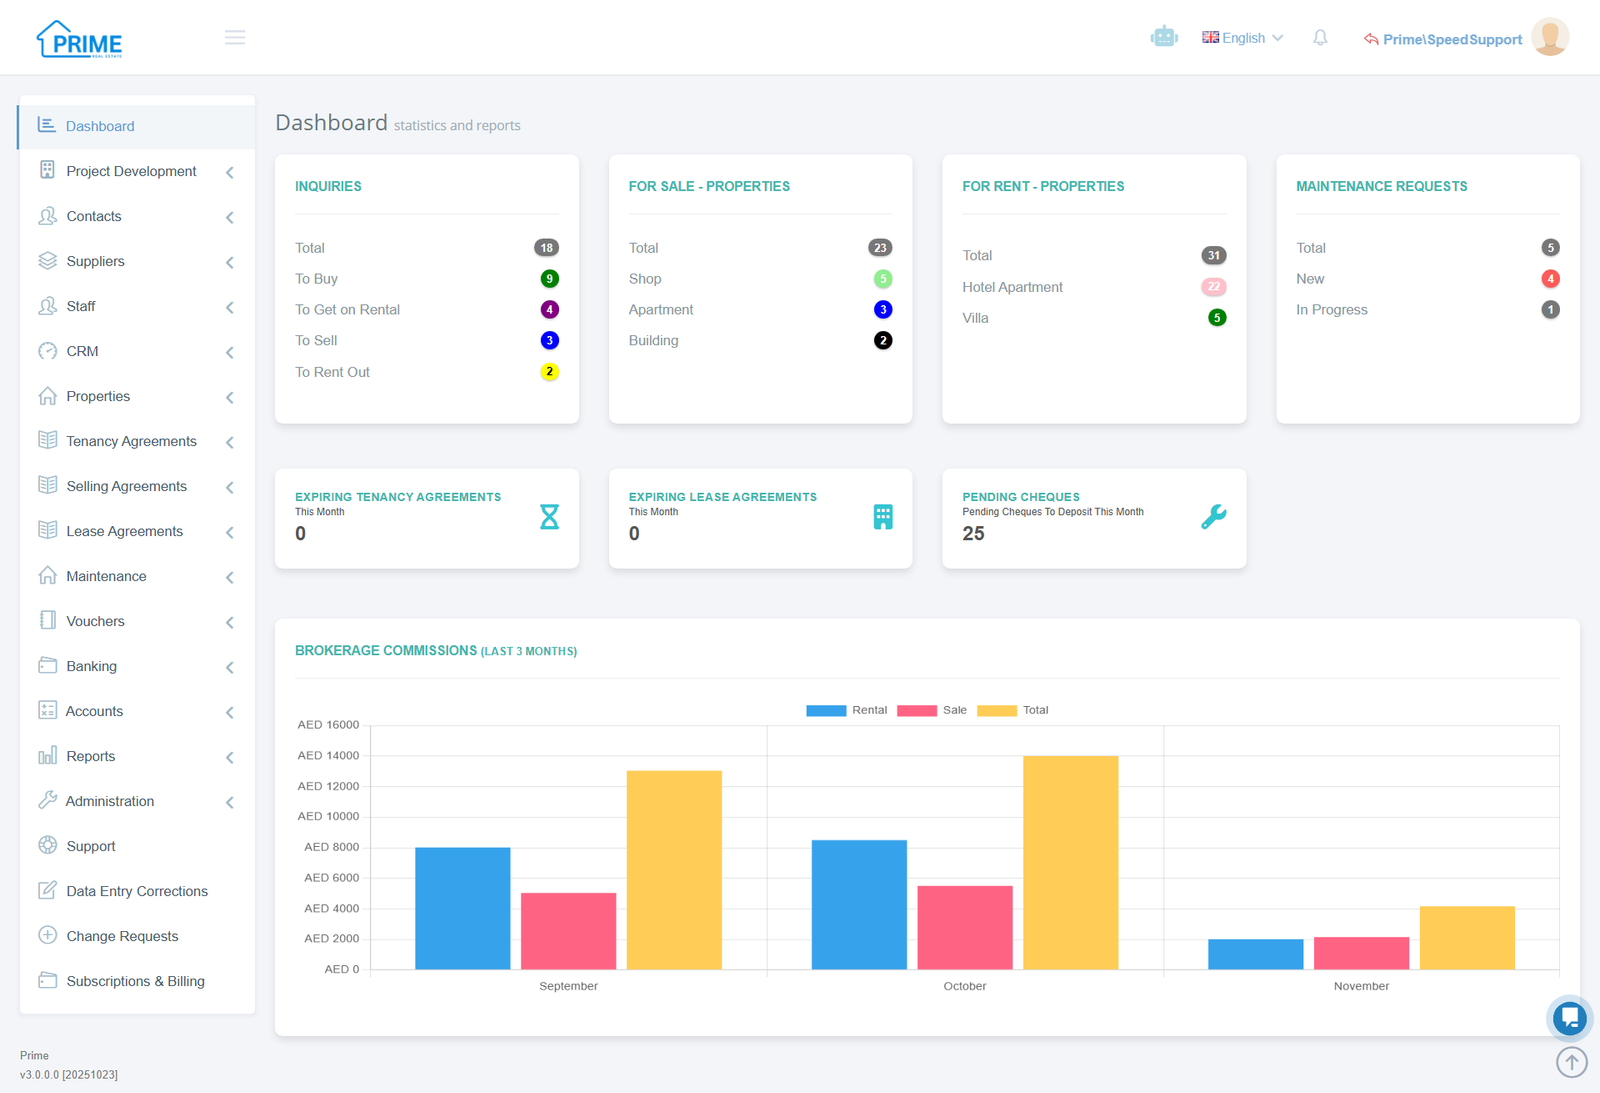Open the English language dropdown

(x=1242, y=38)
